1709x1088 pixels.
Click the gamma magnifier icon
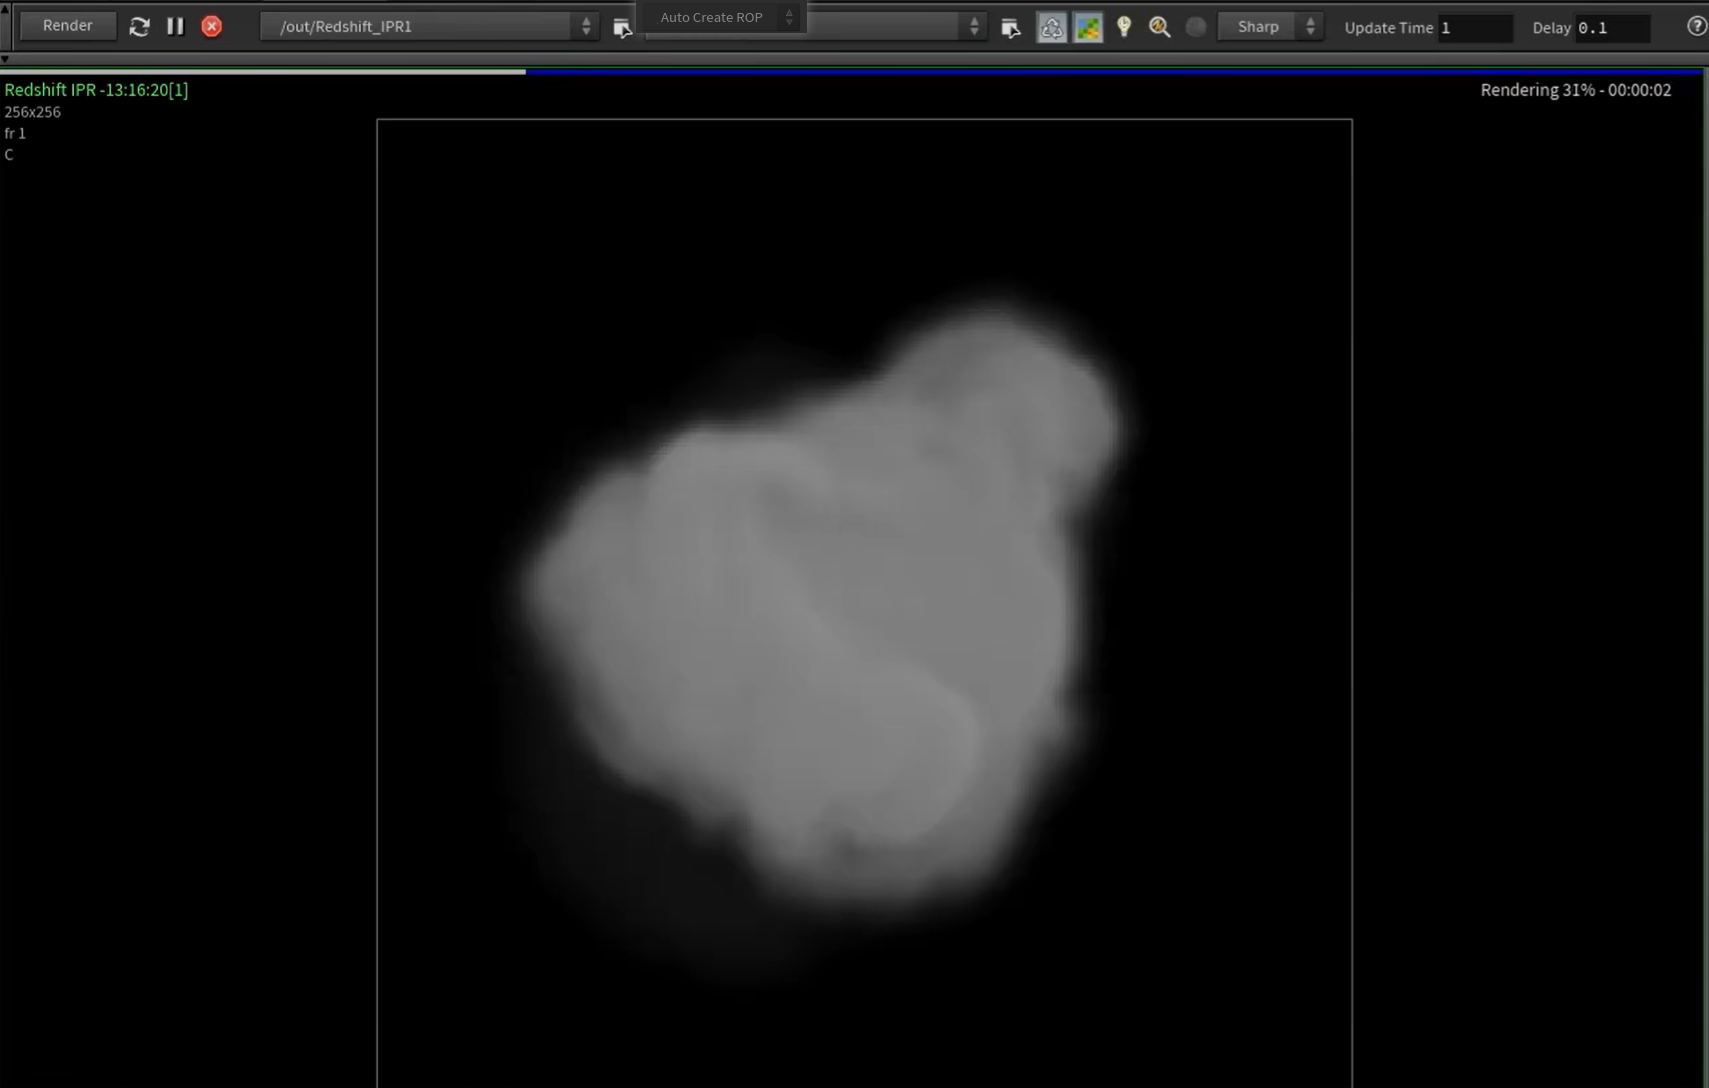point(1159,27)
